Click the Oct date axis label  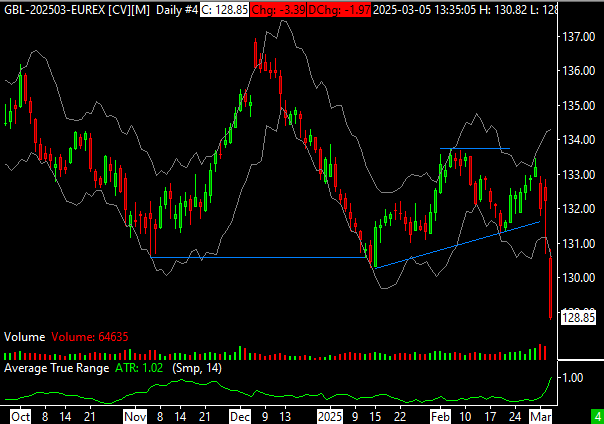pyautogui.click(x=20, y=417)
